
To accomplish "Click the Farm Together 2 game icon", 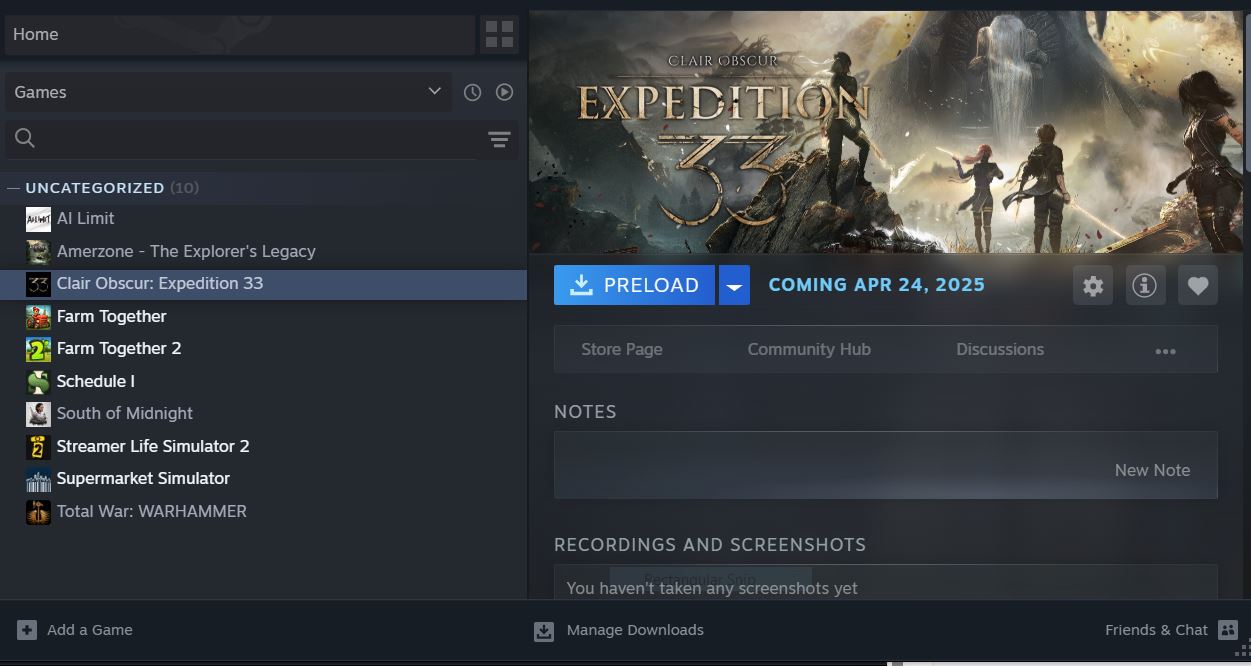I will click(x=38, y=349).
